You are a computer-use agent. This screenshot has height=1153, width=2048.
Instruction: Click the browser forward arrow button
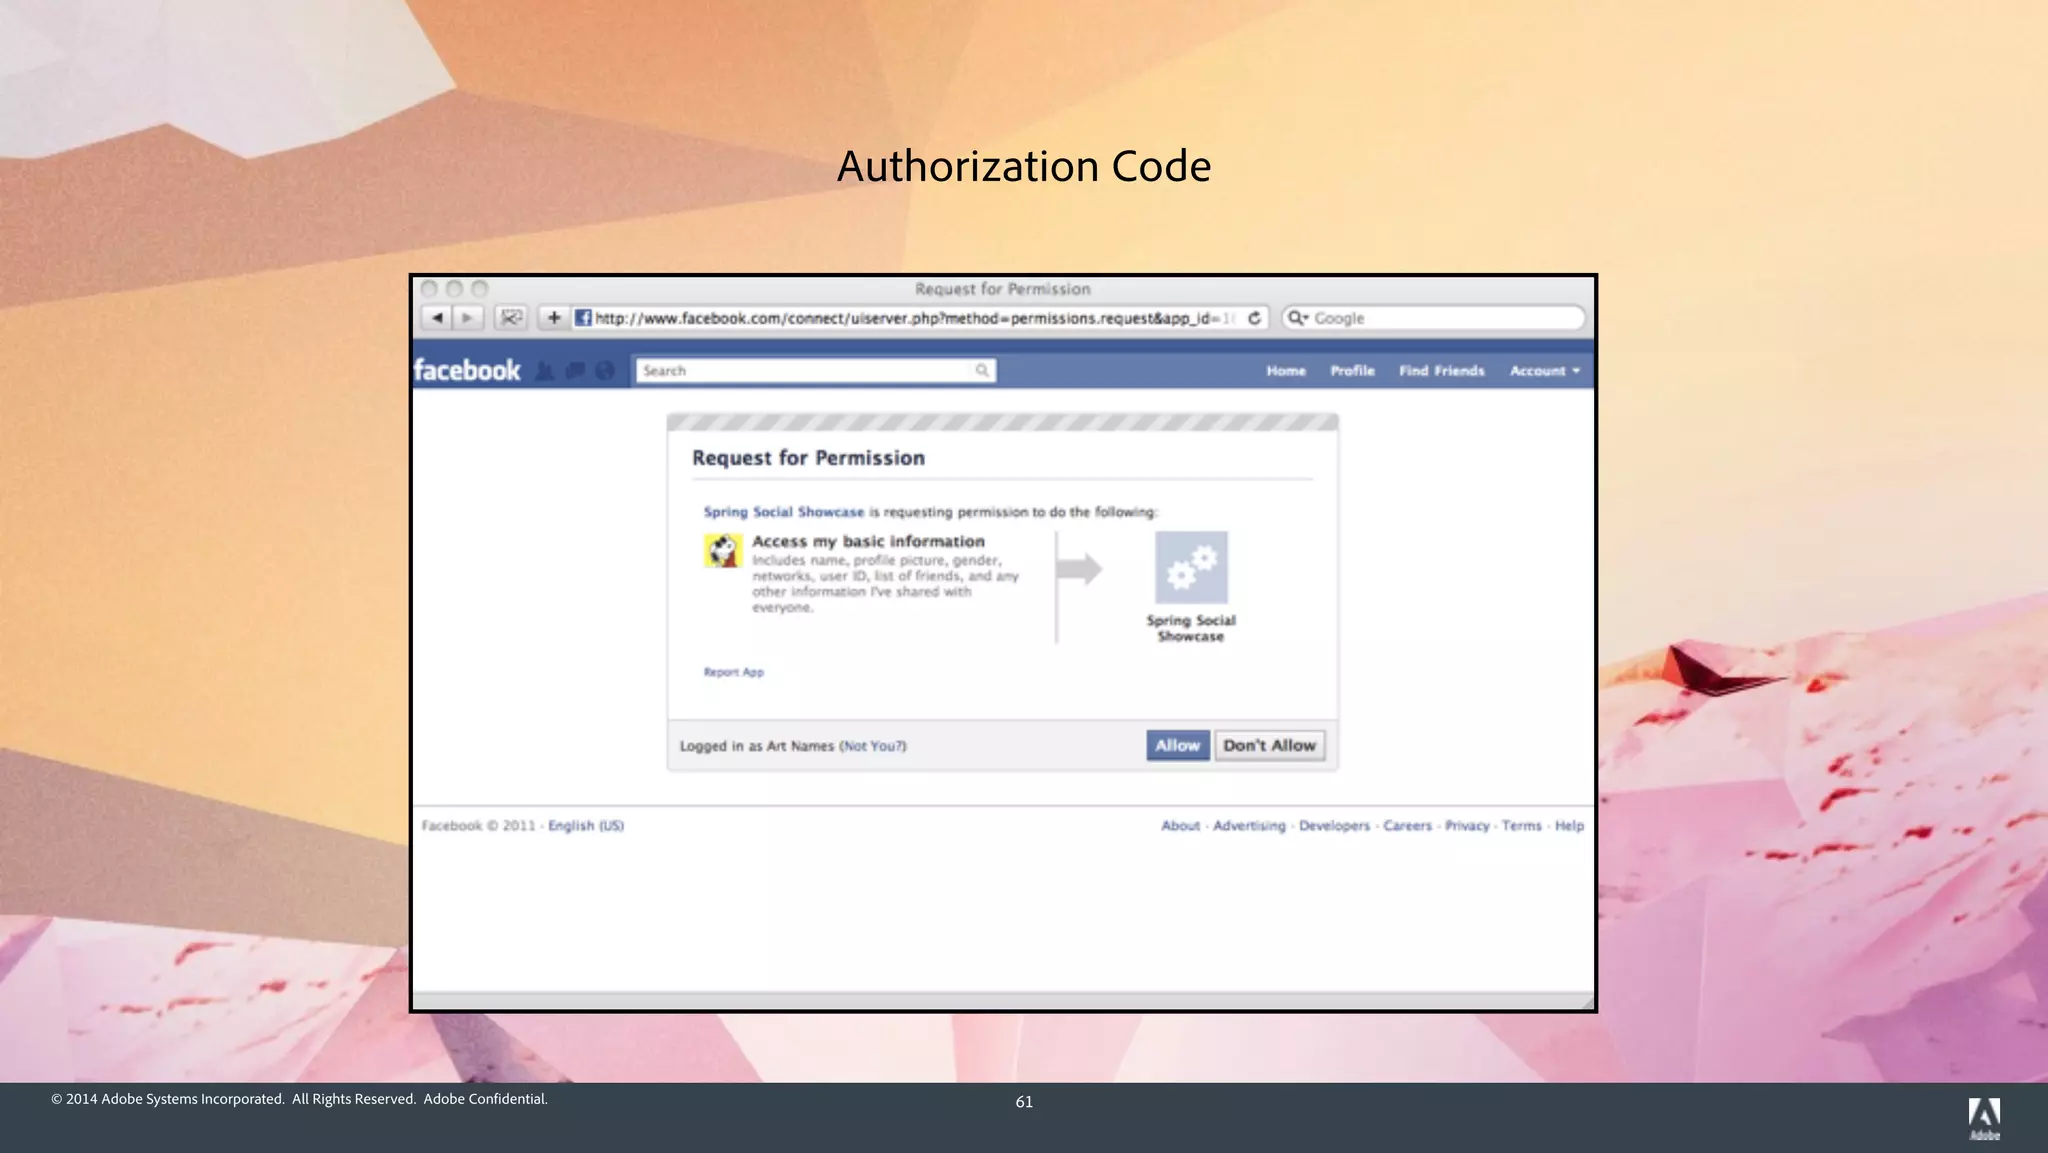click(x=468, y=318)
